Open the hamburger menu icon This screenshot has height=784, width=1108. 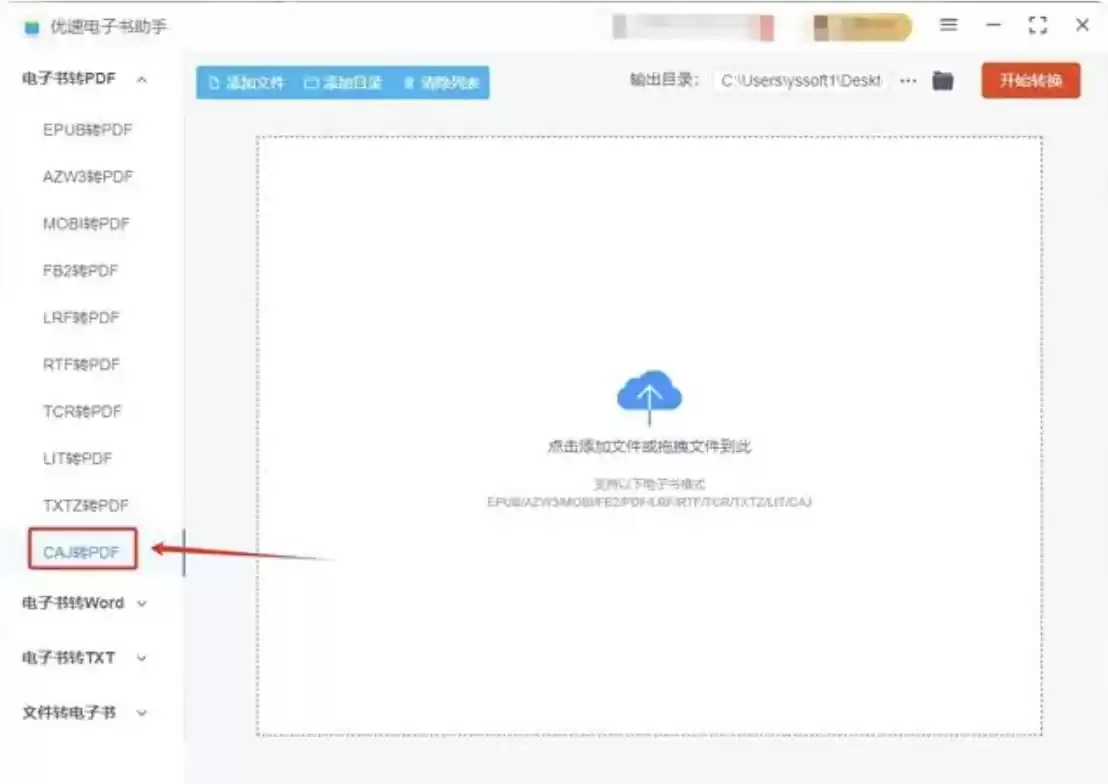click(x=948, y=26)
